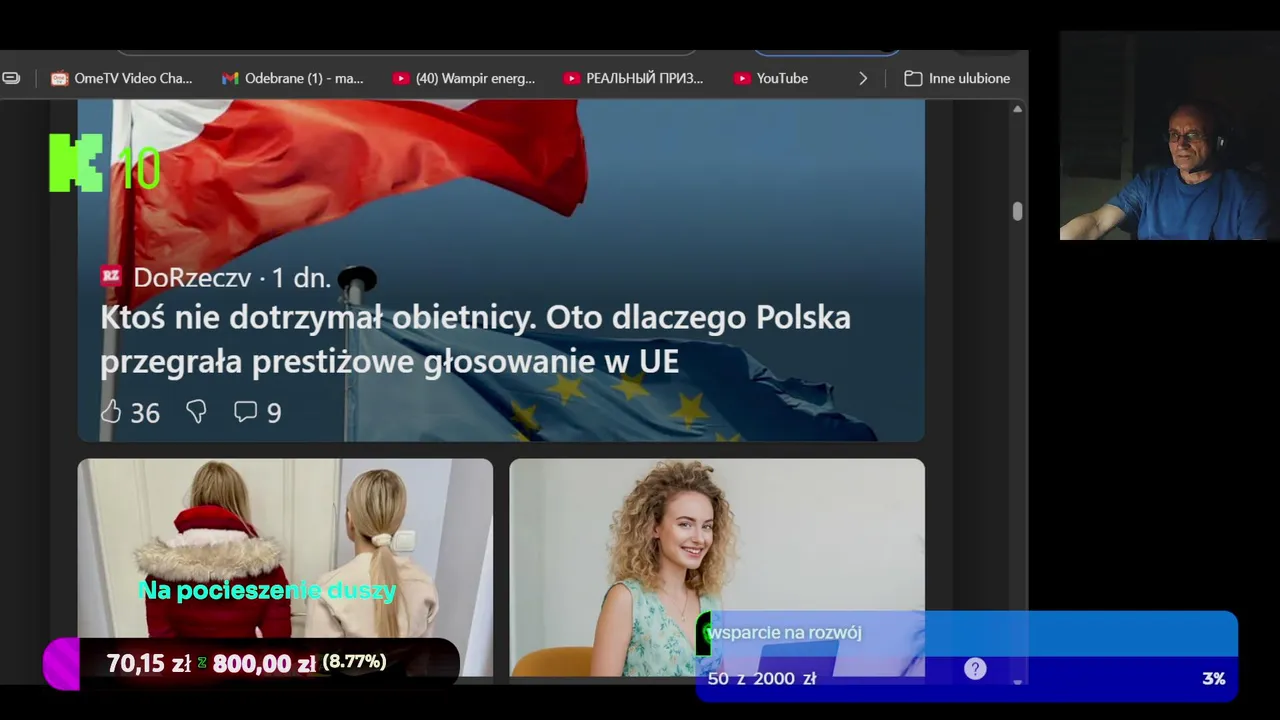This screenshot has height=720, width=1280.
Task: Click the green Kick logo overlay
Action: (76, 162)
